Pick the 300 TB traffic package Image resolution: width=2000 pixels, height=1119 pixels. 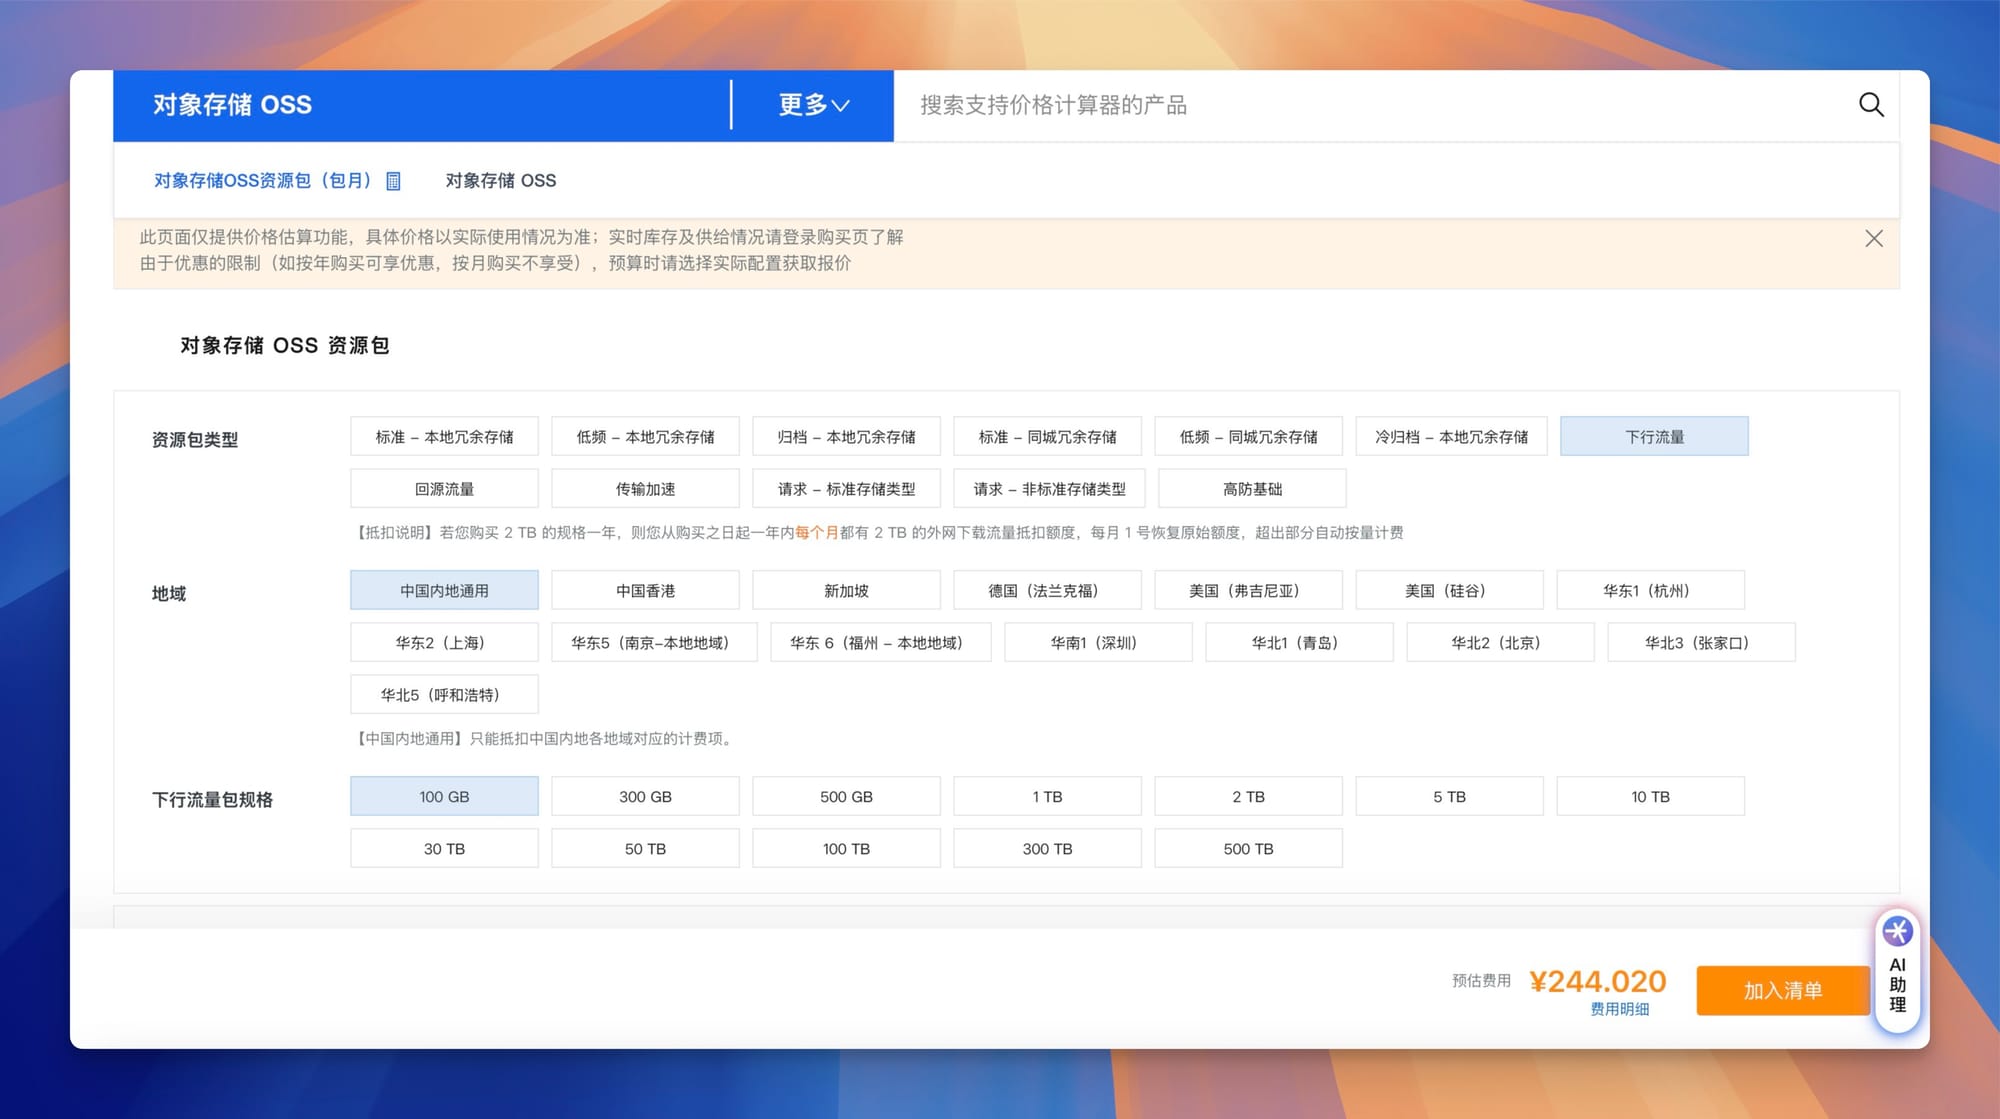point(1047,849)
